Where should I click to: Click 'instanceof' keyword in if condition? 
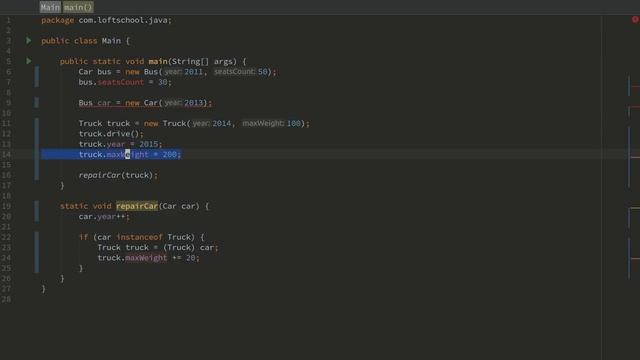[x=139, y=237]
